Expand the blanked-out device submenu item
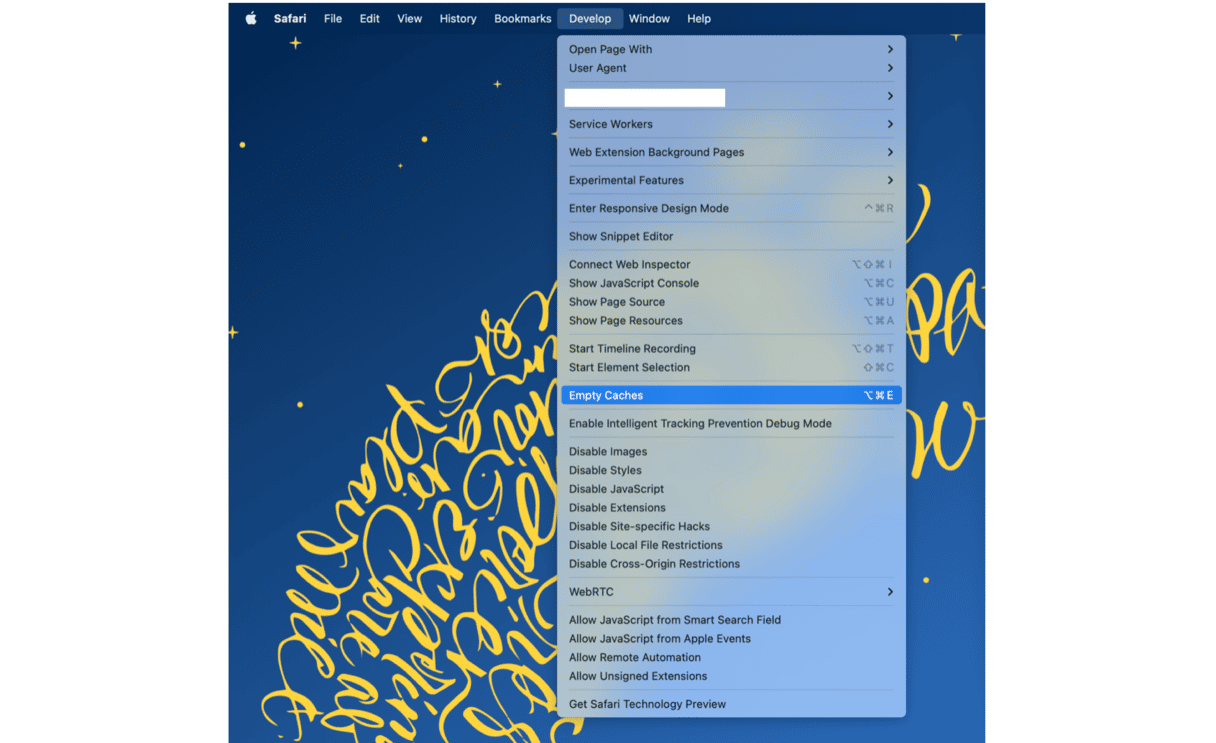Image resolution: width=1216 pixels, height=743 pixels. click(731, 96)
